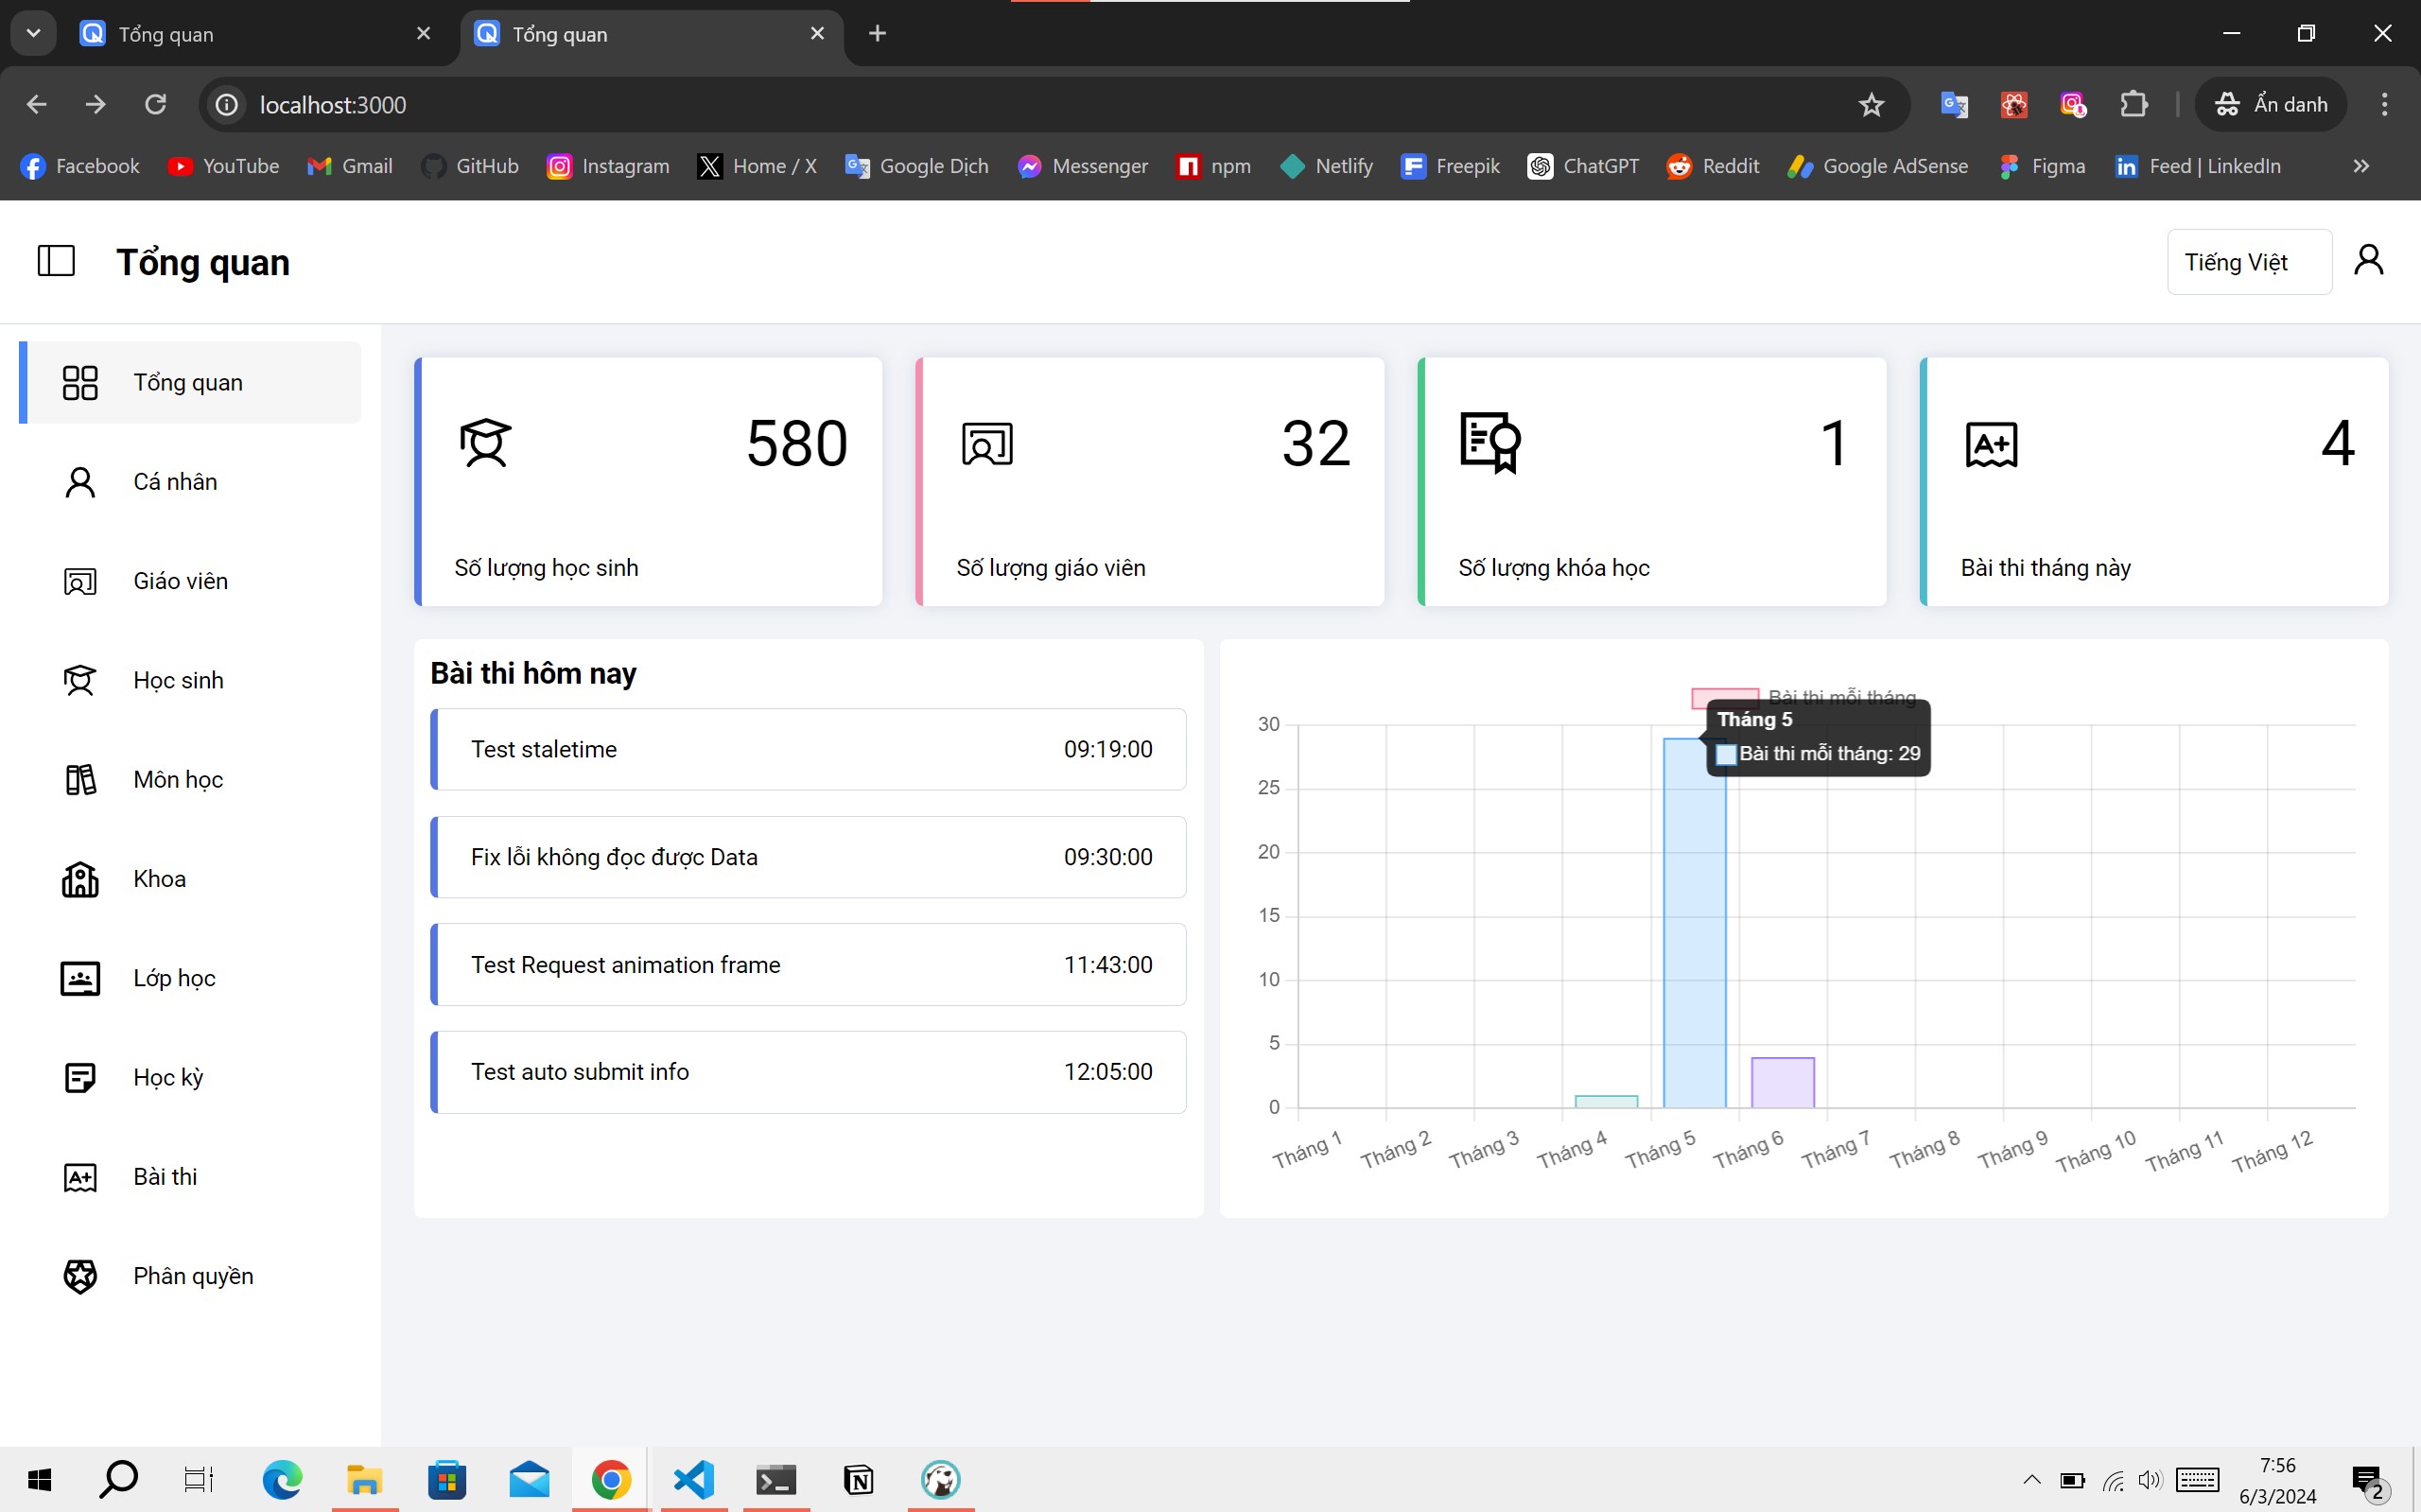Open the npm bookmark
The width and height of the screenshot is (2421, 1512).
1214,166
